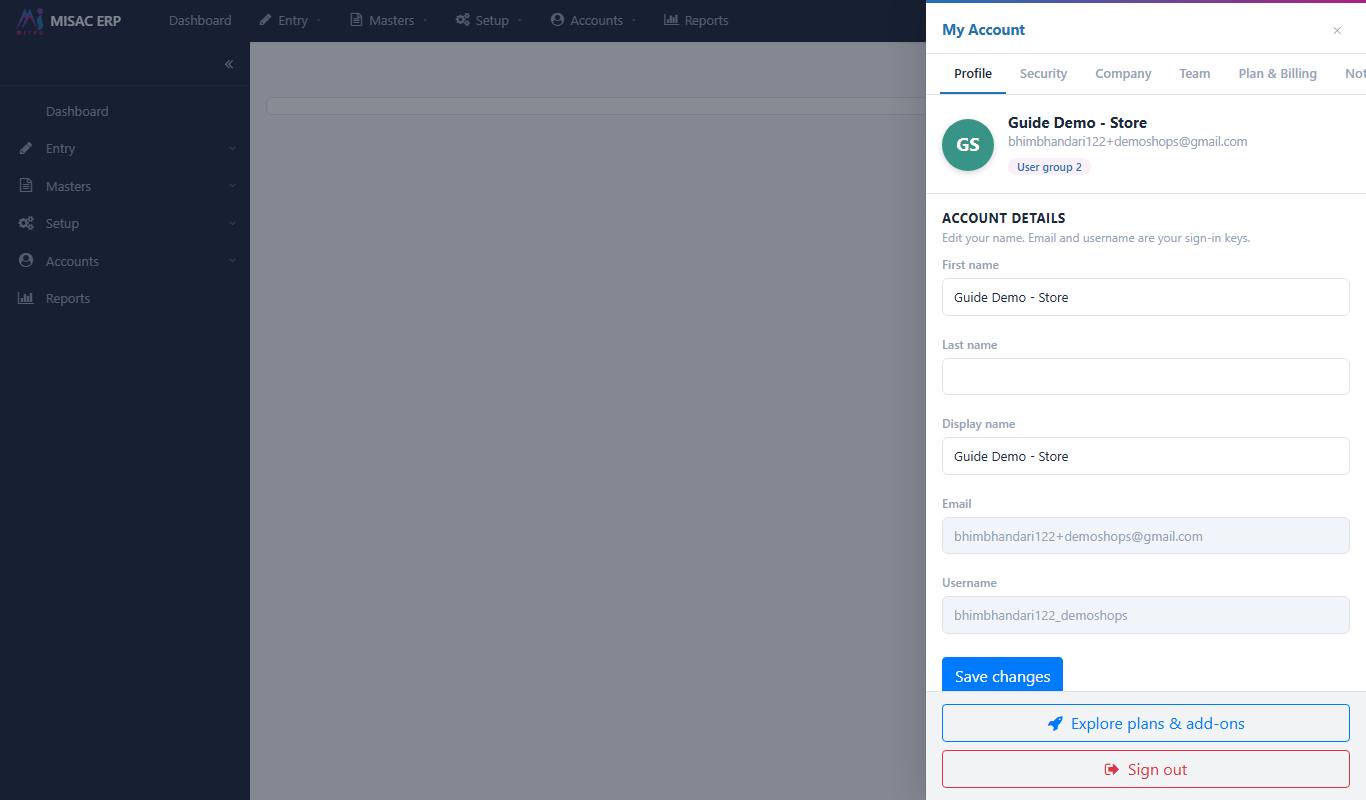Click the GS avatar circle

pyautogui.click(x=968, y=144)
